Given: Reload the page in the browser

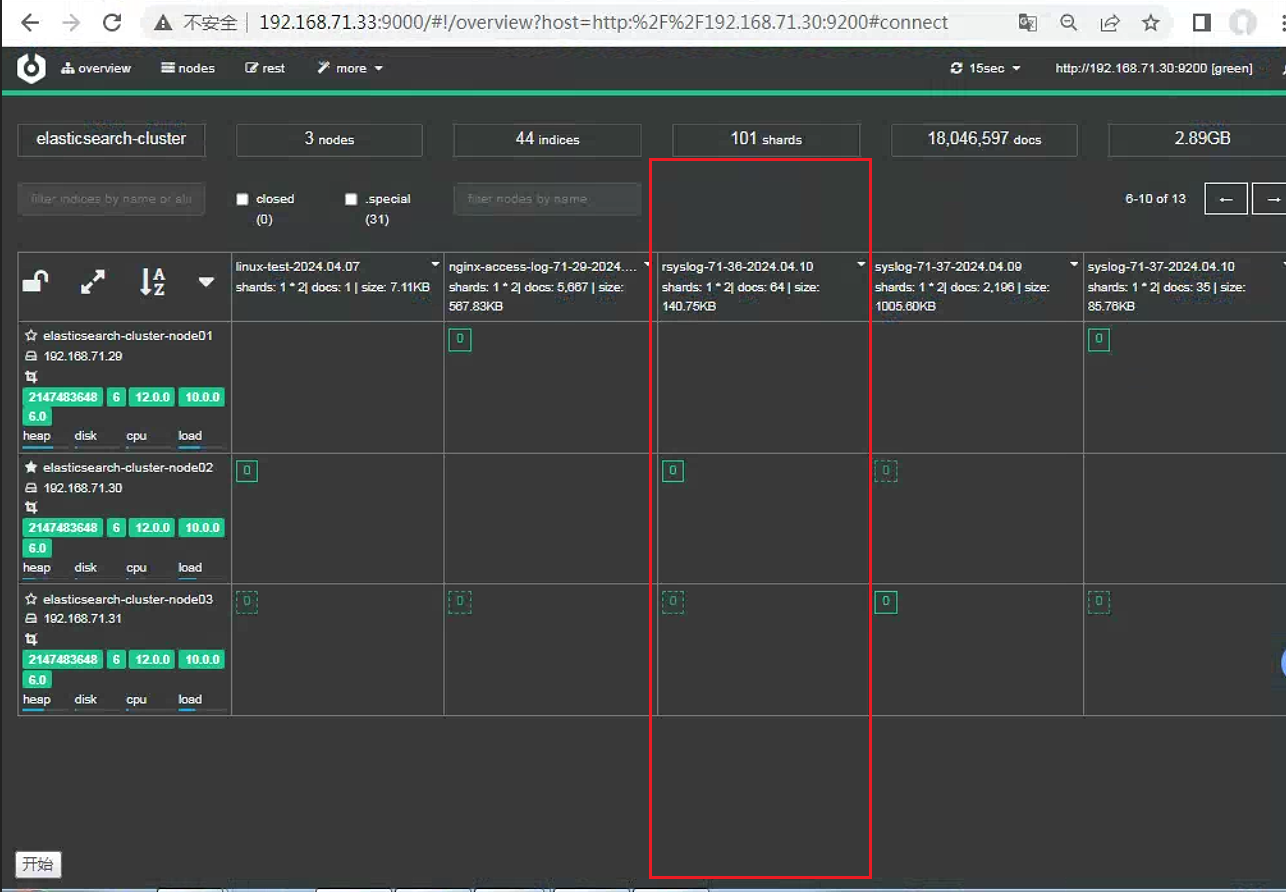Looking at the screenshot, I should pyautogui.click(x=112, y=22).
